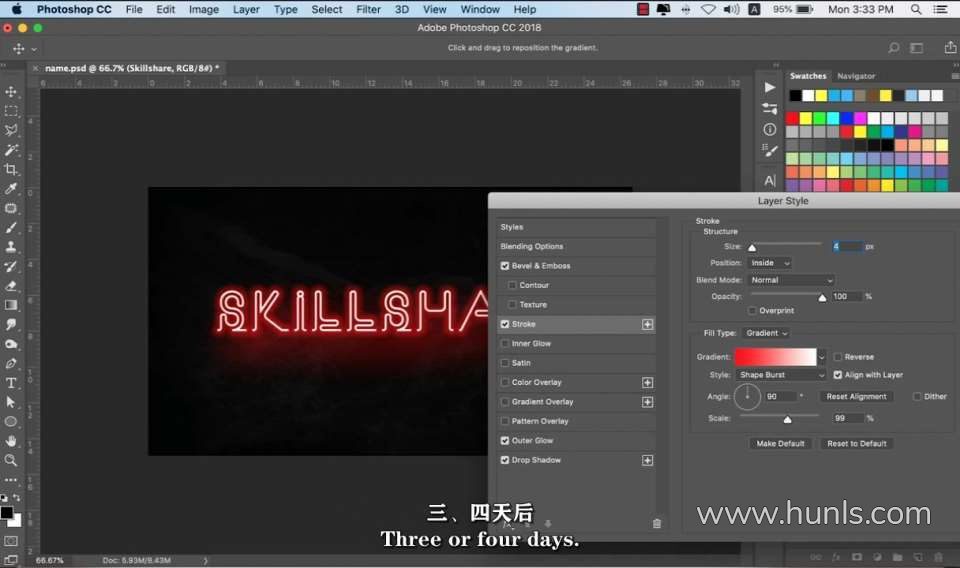Select the Ellipse shape tool
The width and height of the screenshot is (960, 568).
(11, 422)
